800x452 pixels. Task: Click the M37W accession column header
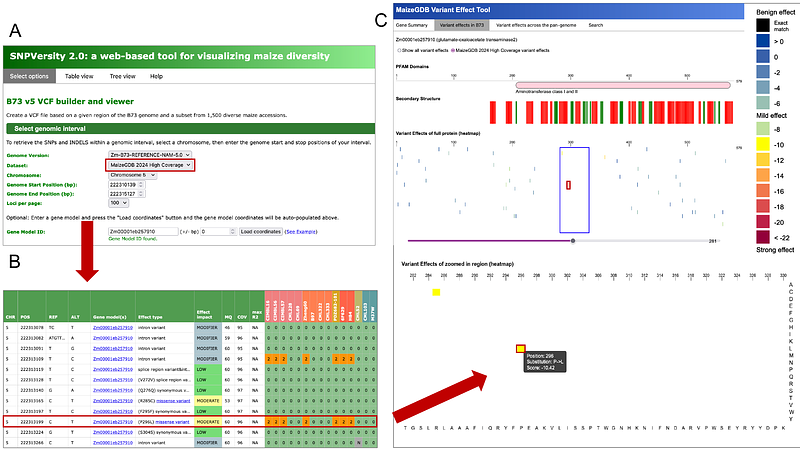coord(373,307)
